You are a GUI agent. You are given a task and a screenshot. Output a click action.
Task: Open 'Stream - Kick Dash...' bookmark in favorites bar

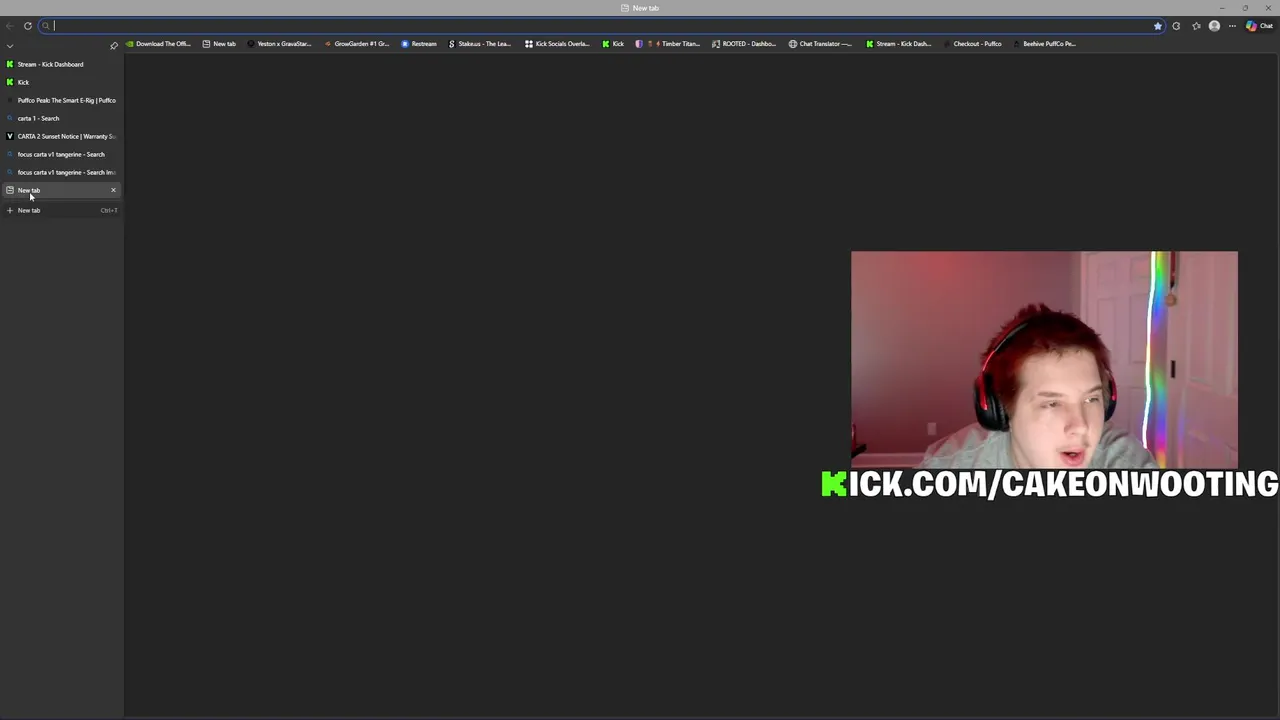point(899,44)
